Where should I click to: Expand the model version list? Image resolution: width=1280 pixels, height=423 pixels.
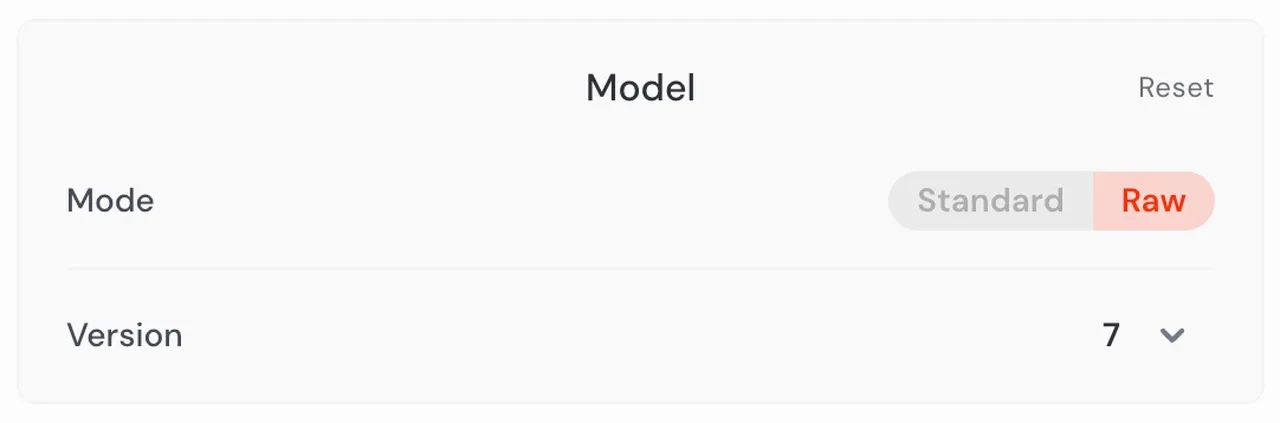pos(1172,335)
